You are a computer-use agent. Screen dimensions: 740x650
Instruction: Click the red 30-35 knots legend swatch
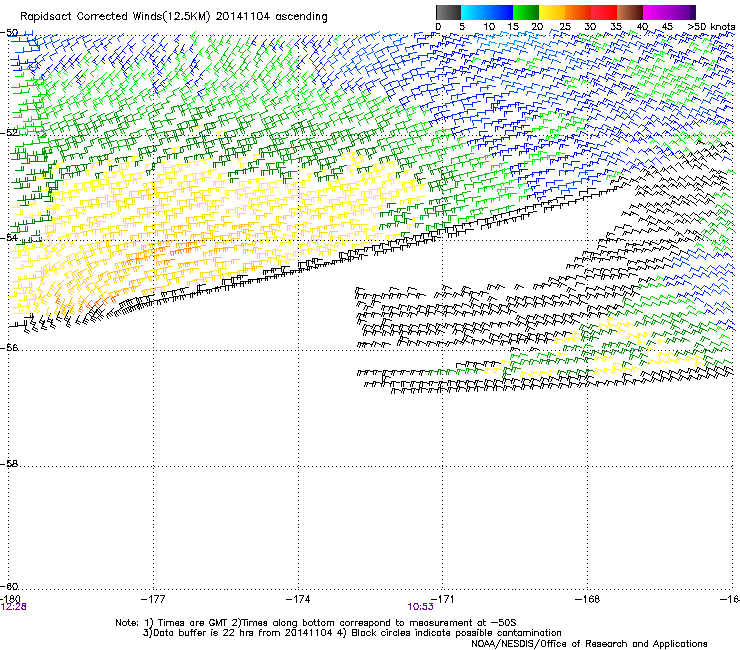click(604, 12)
